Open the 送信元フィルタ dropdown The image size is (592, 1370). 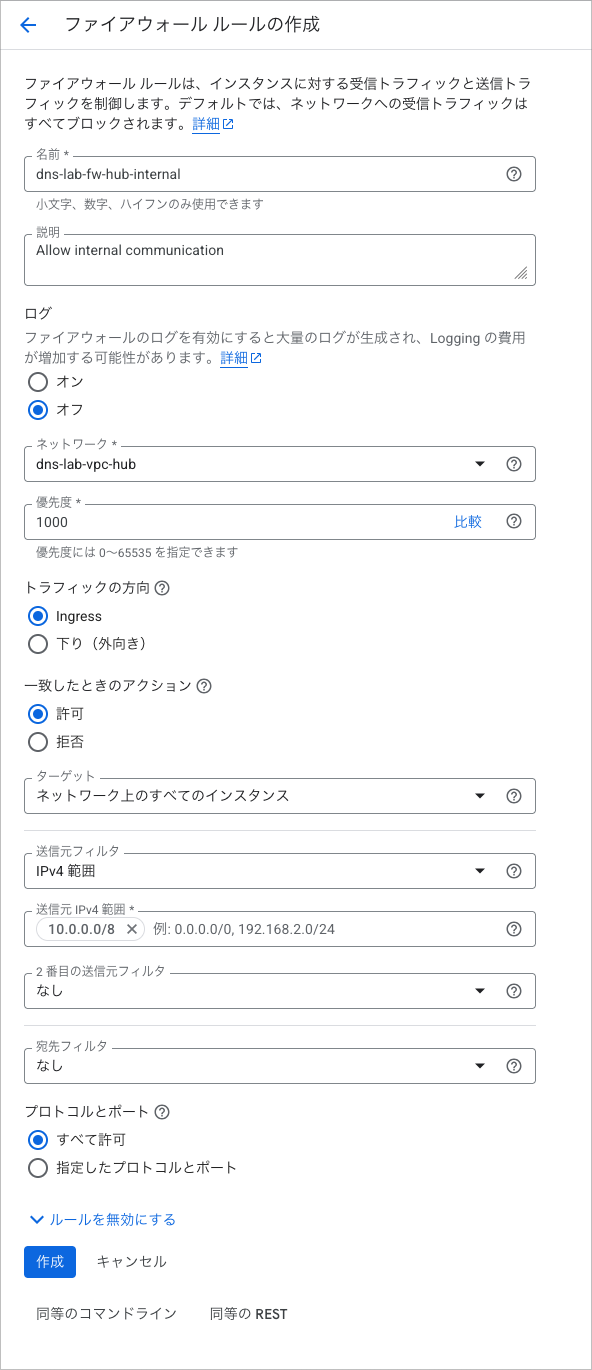(480, 870)
